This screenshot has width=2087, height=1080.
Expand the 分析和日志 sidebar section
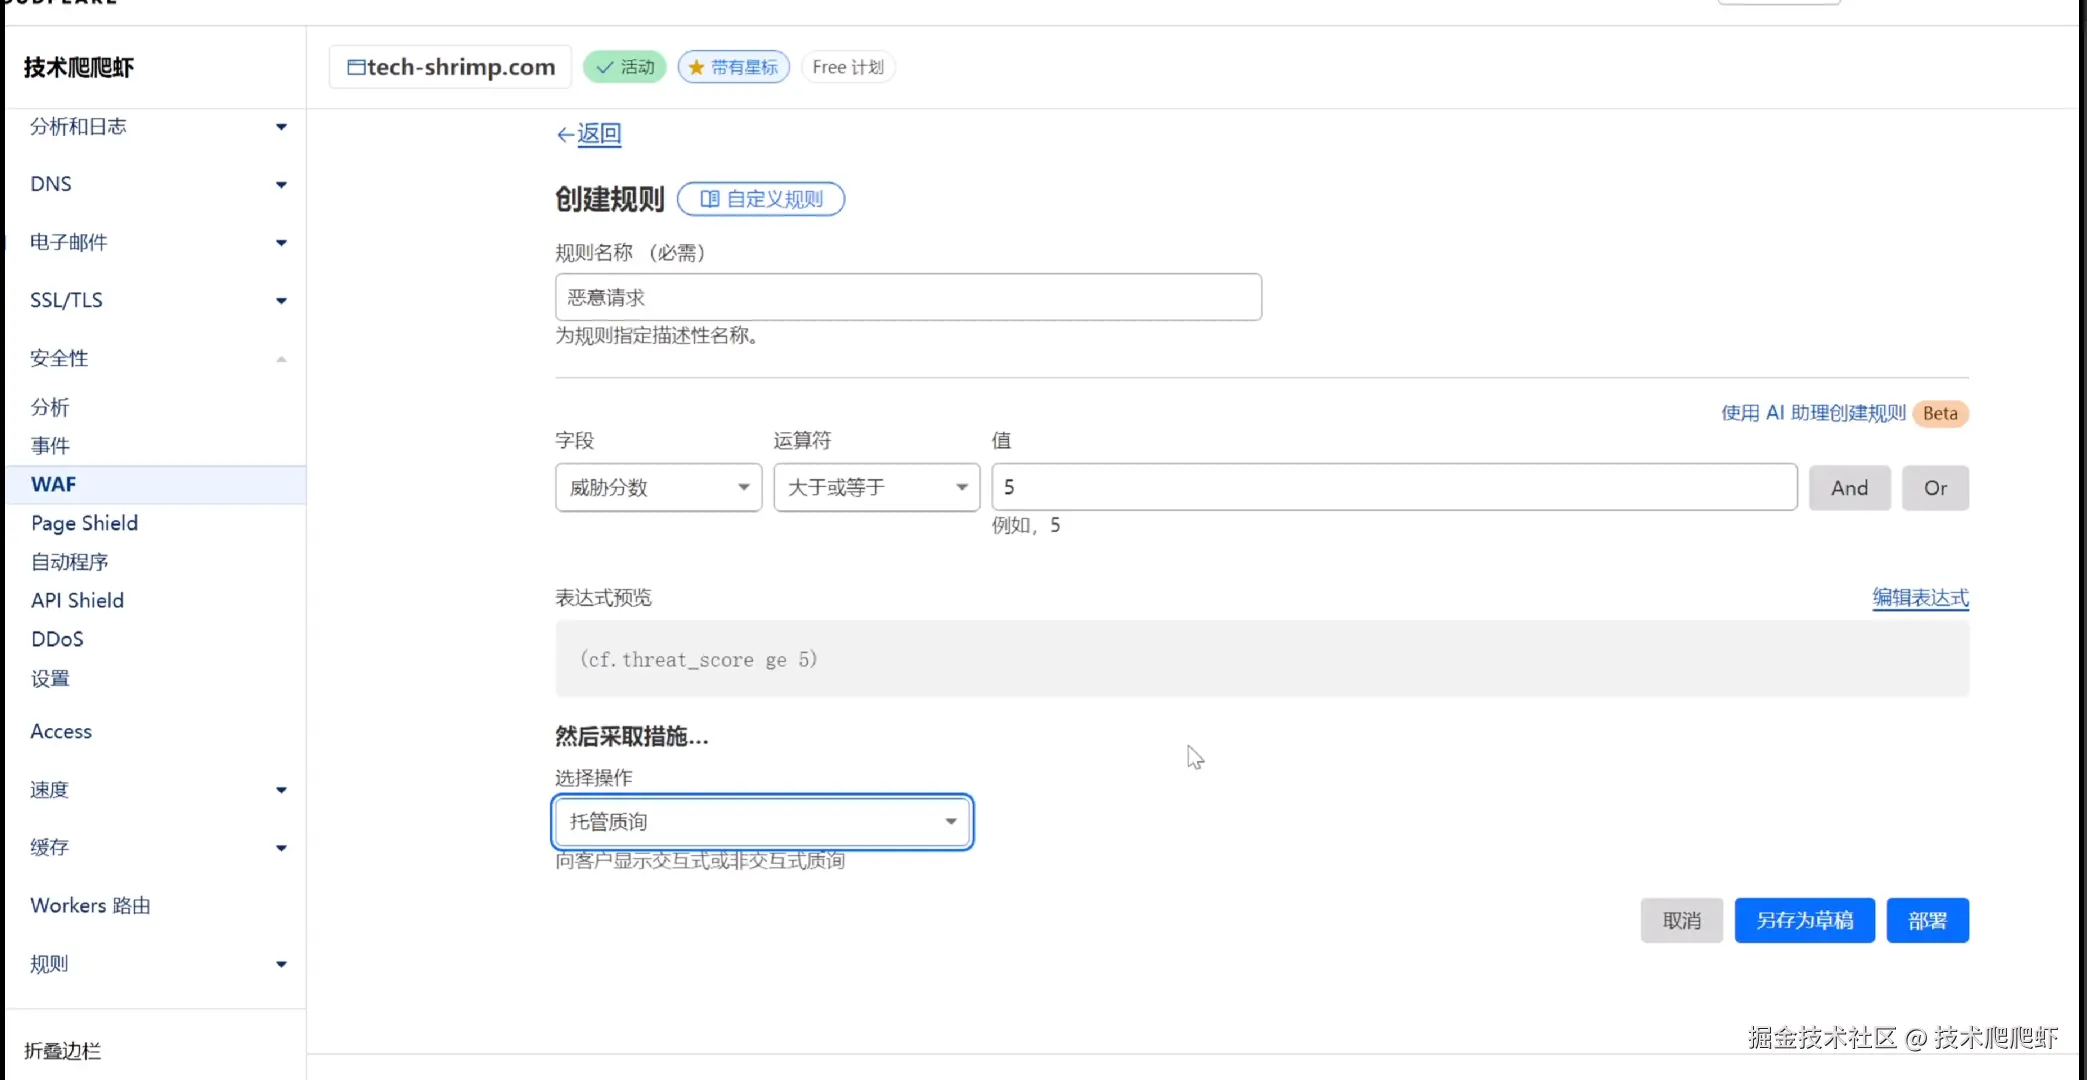(281, 127)
